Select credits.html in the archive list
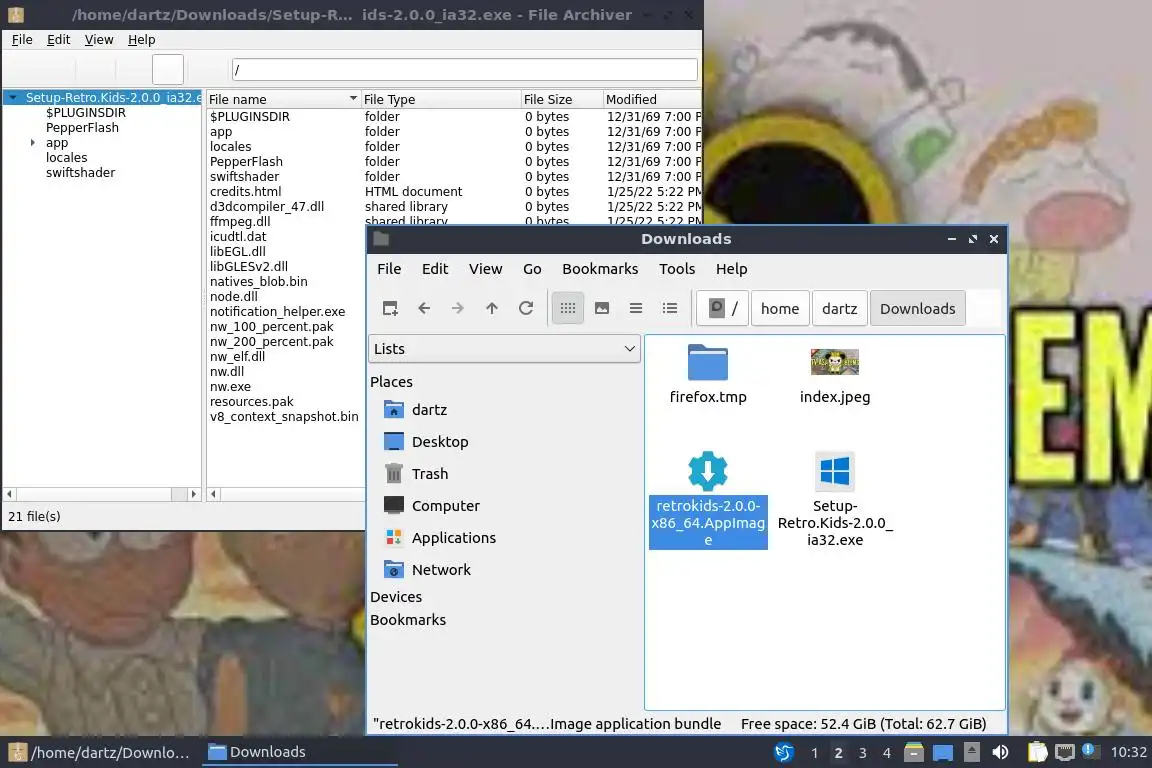The width and height of the screenshot is (1152, 768). [x=245, y=191]
